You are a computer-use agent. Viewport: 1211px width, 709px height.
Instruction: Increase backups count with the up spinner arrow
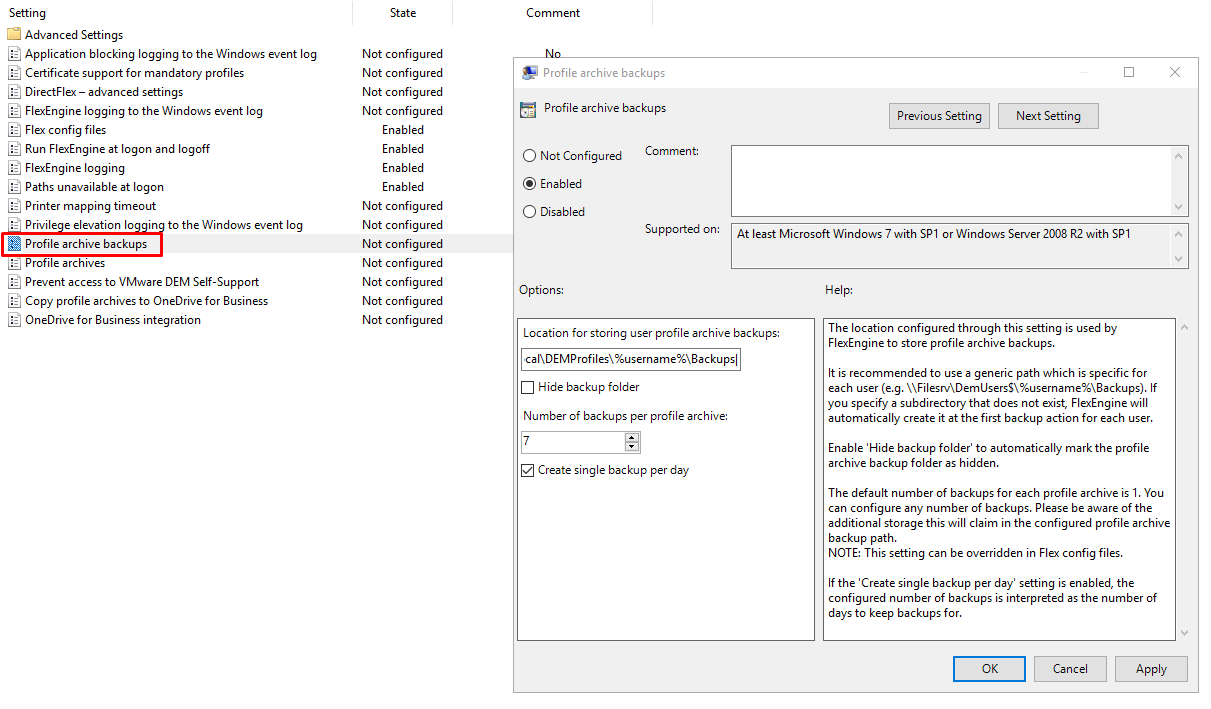coord(631,436)
